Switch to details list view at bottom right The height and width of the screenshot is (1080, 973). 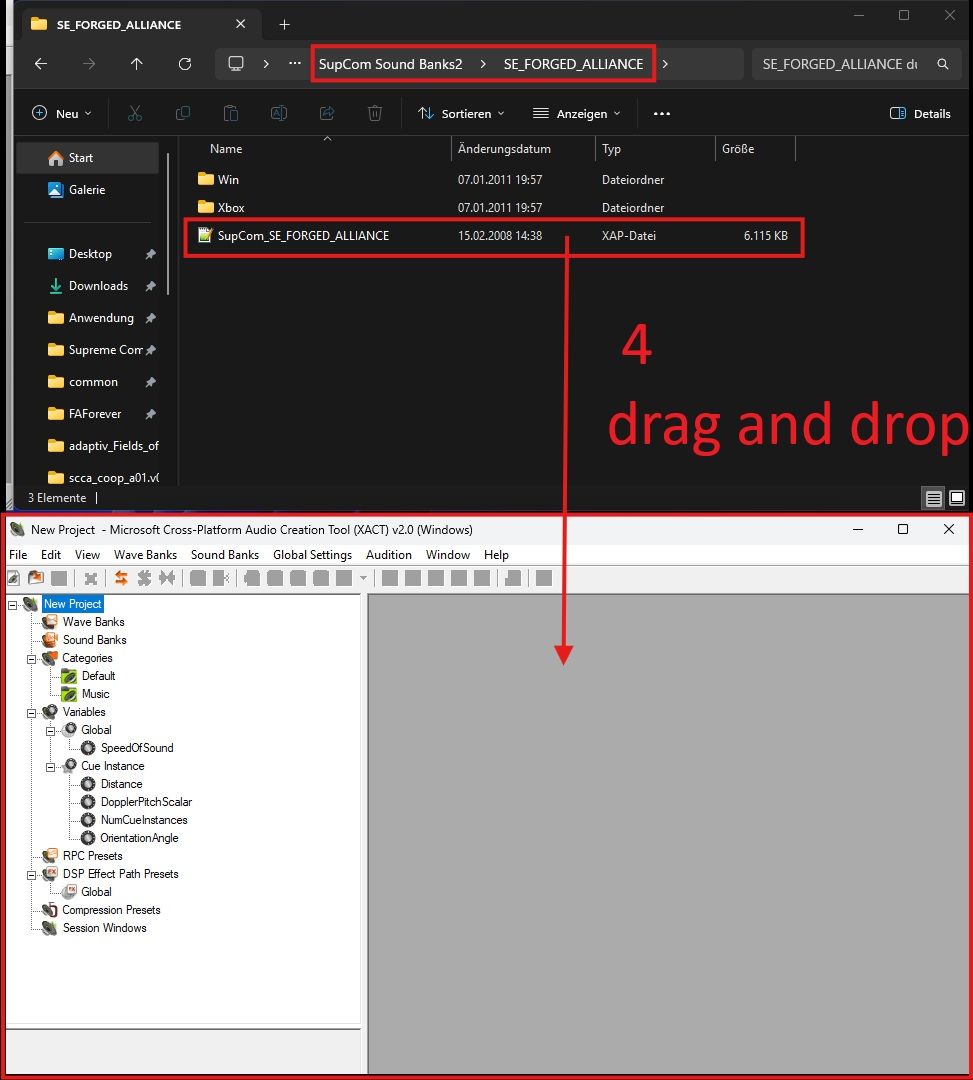[933, 498]
